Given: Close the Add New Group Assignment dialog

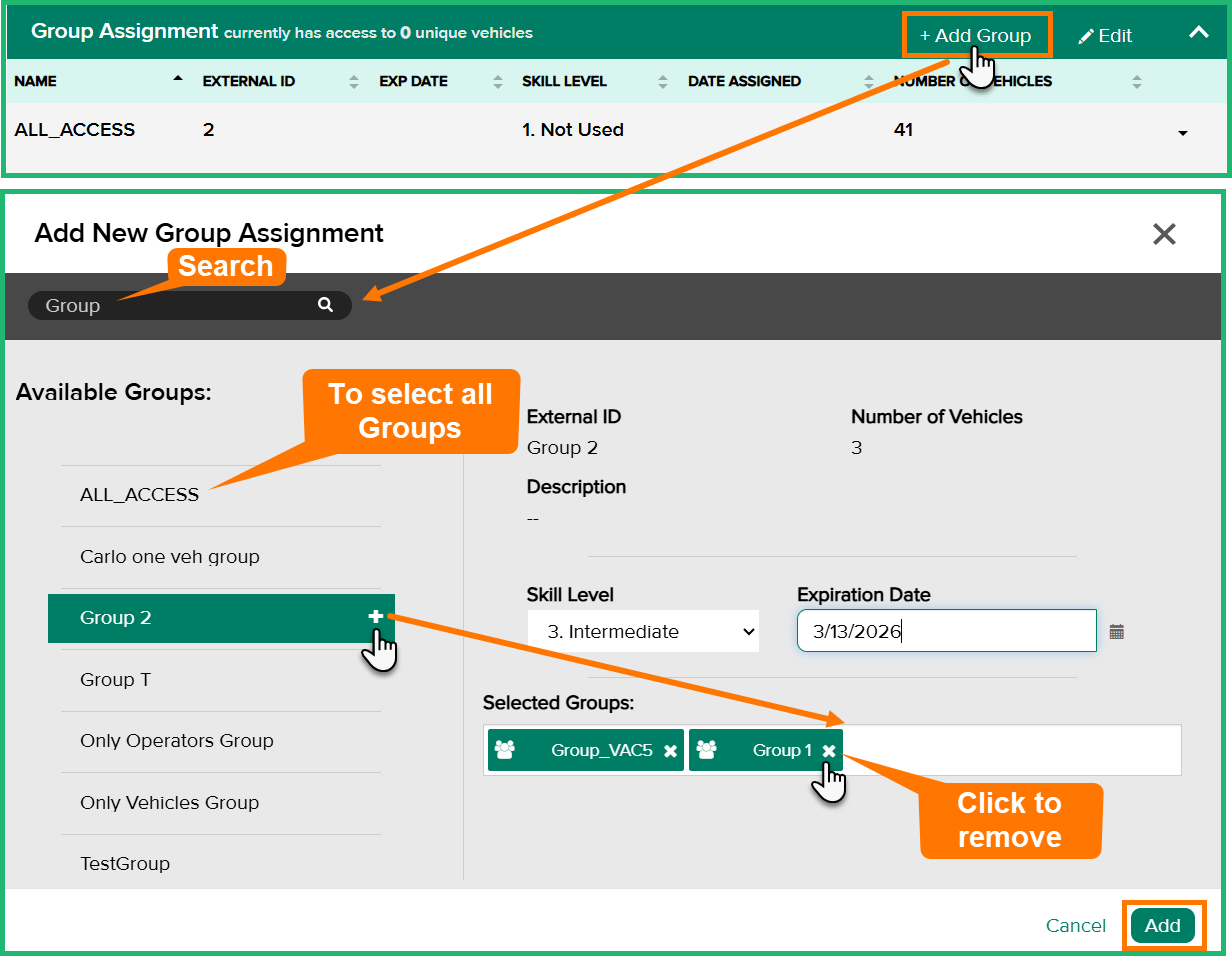Looking at the screenshot, I should tap(1164, 234).
